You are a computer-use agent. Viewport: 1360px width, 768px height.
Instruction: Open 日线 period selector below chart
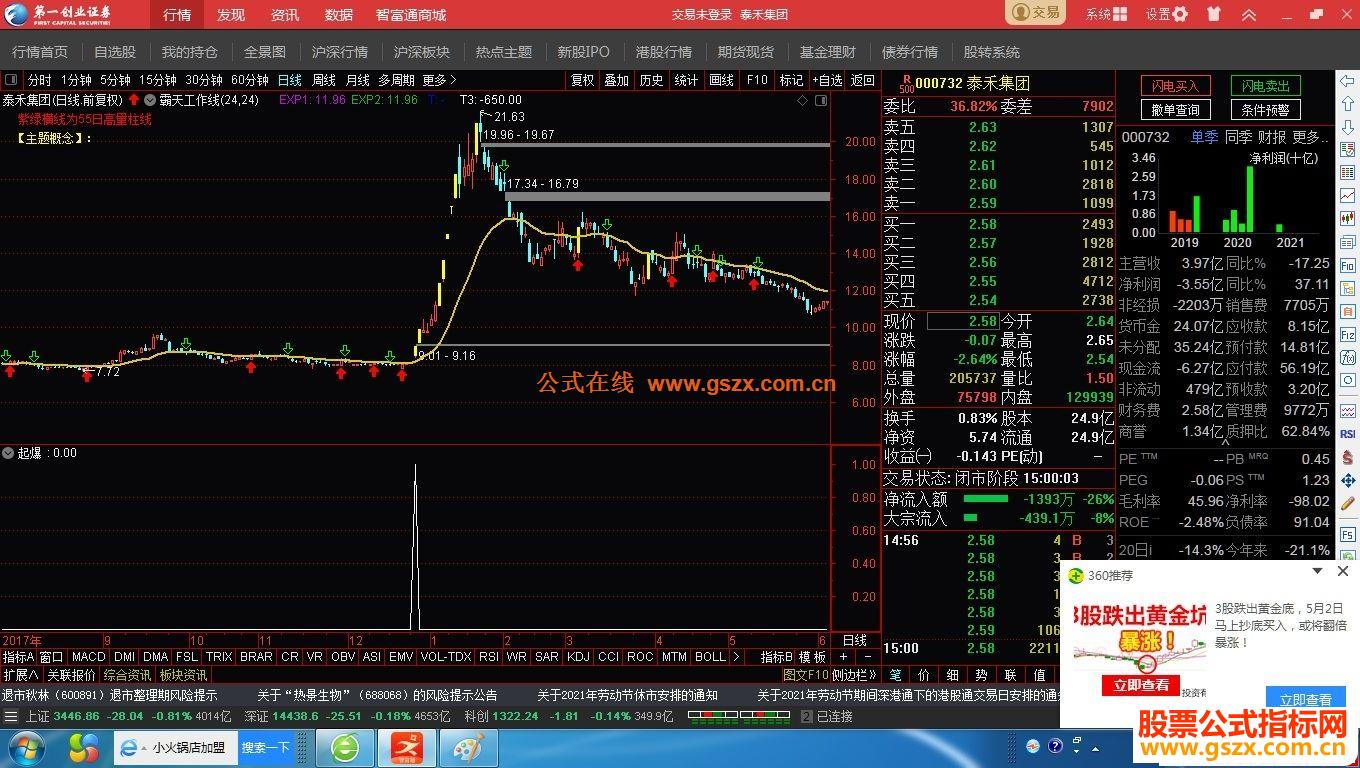click(x=855, y=640)
